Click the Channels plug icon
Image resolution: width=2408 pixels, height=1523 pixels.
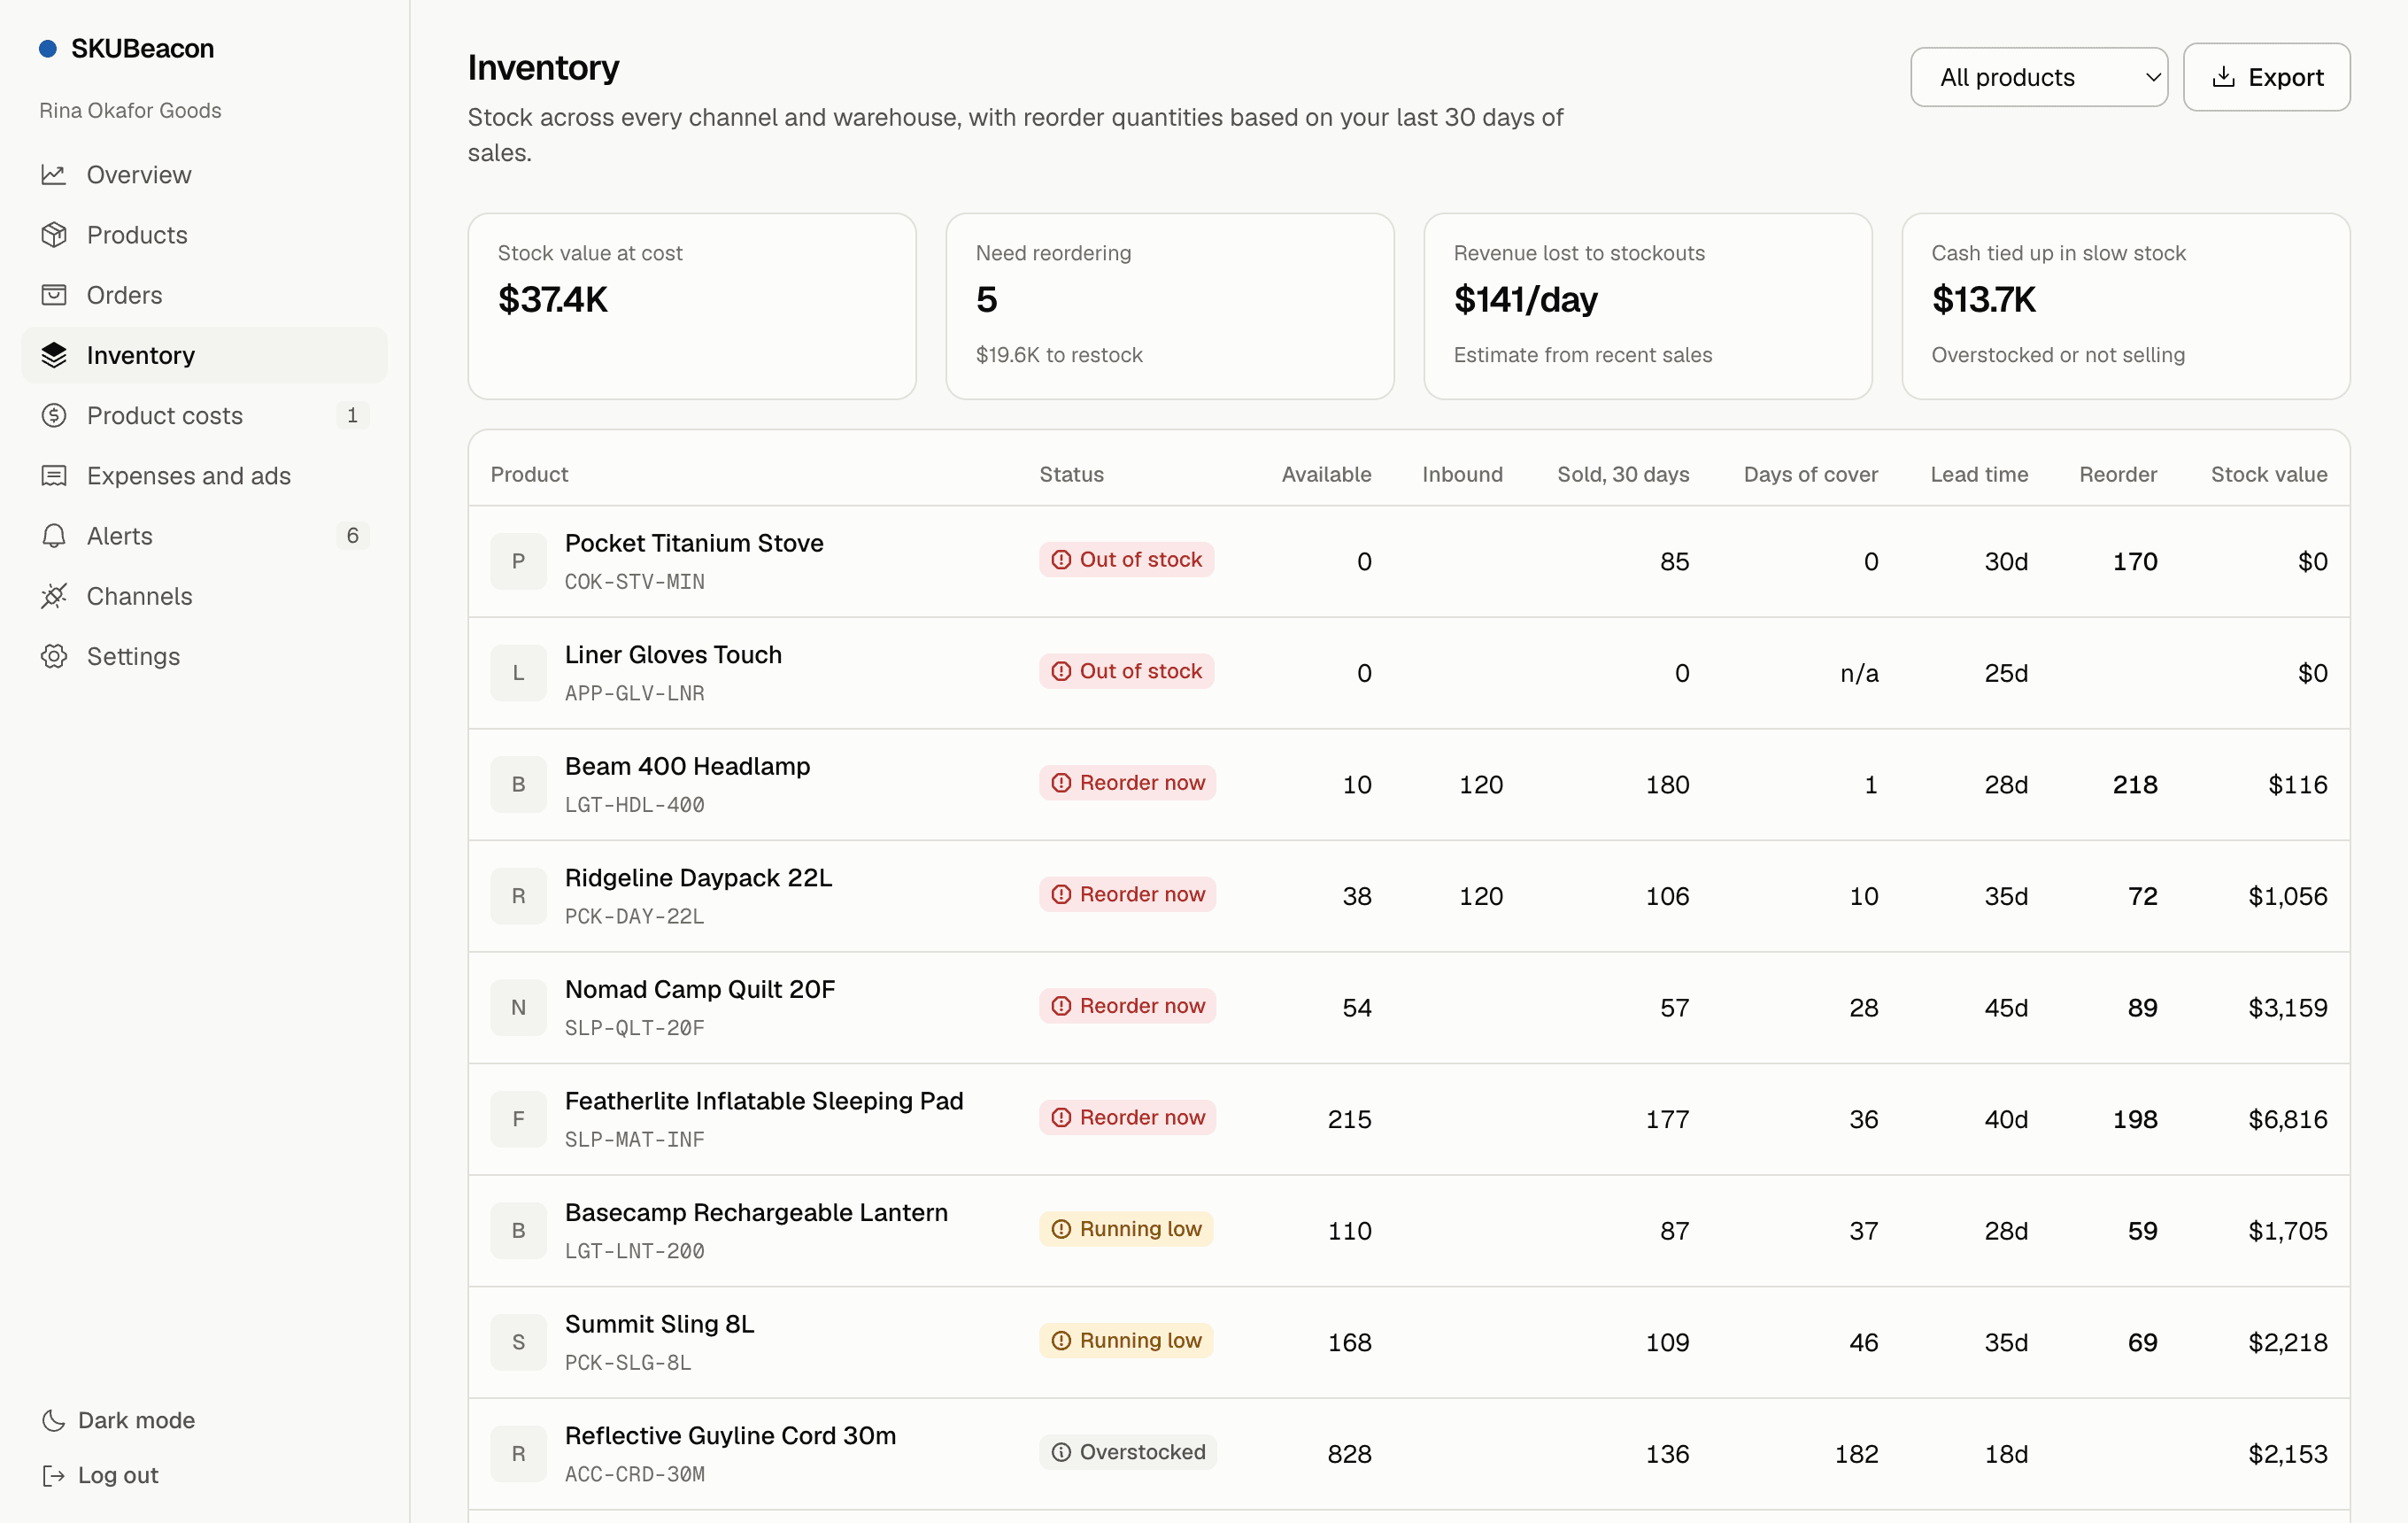[x=54, y=596]
